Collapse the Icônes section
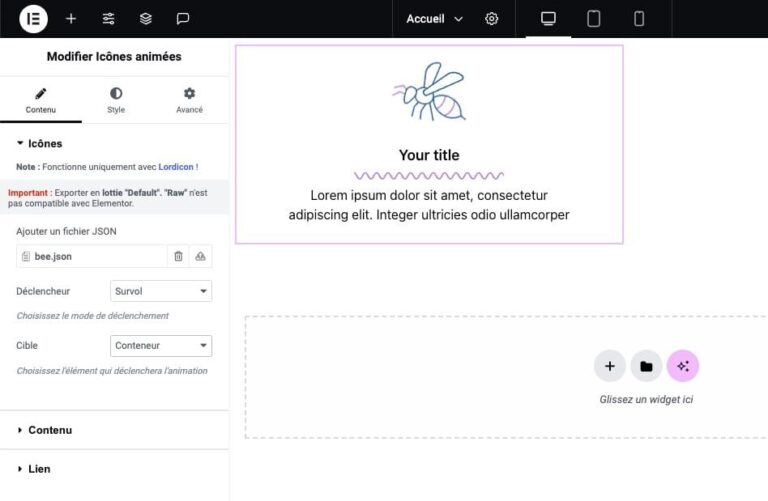The image size is (768, 501). pos(40,143)
